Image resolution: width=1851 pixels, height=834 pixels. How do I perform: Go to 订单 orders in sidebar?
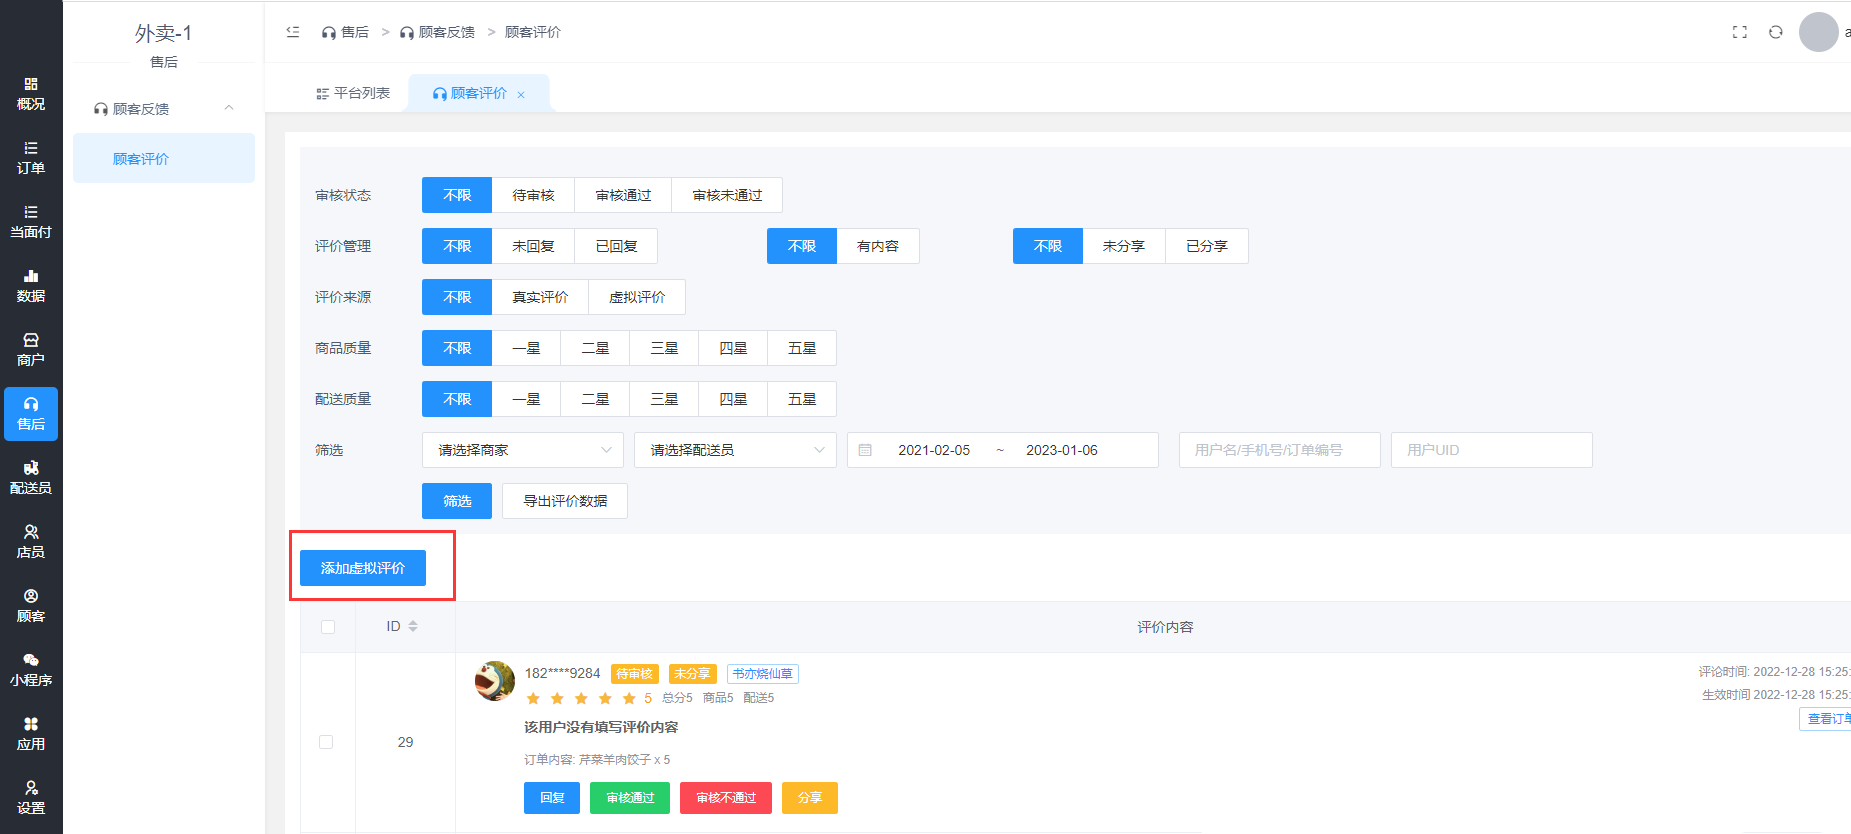coord(31,158)
